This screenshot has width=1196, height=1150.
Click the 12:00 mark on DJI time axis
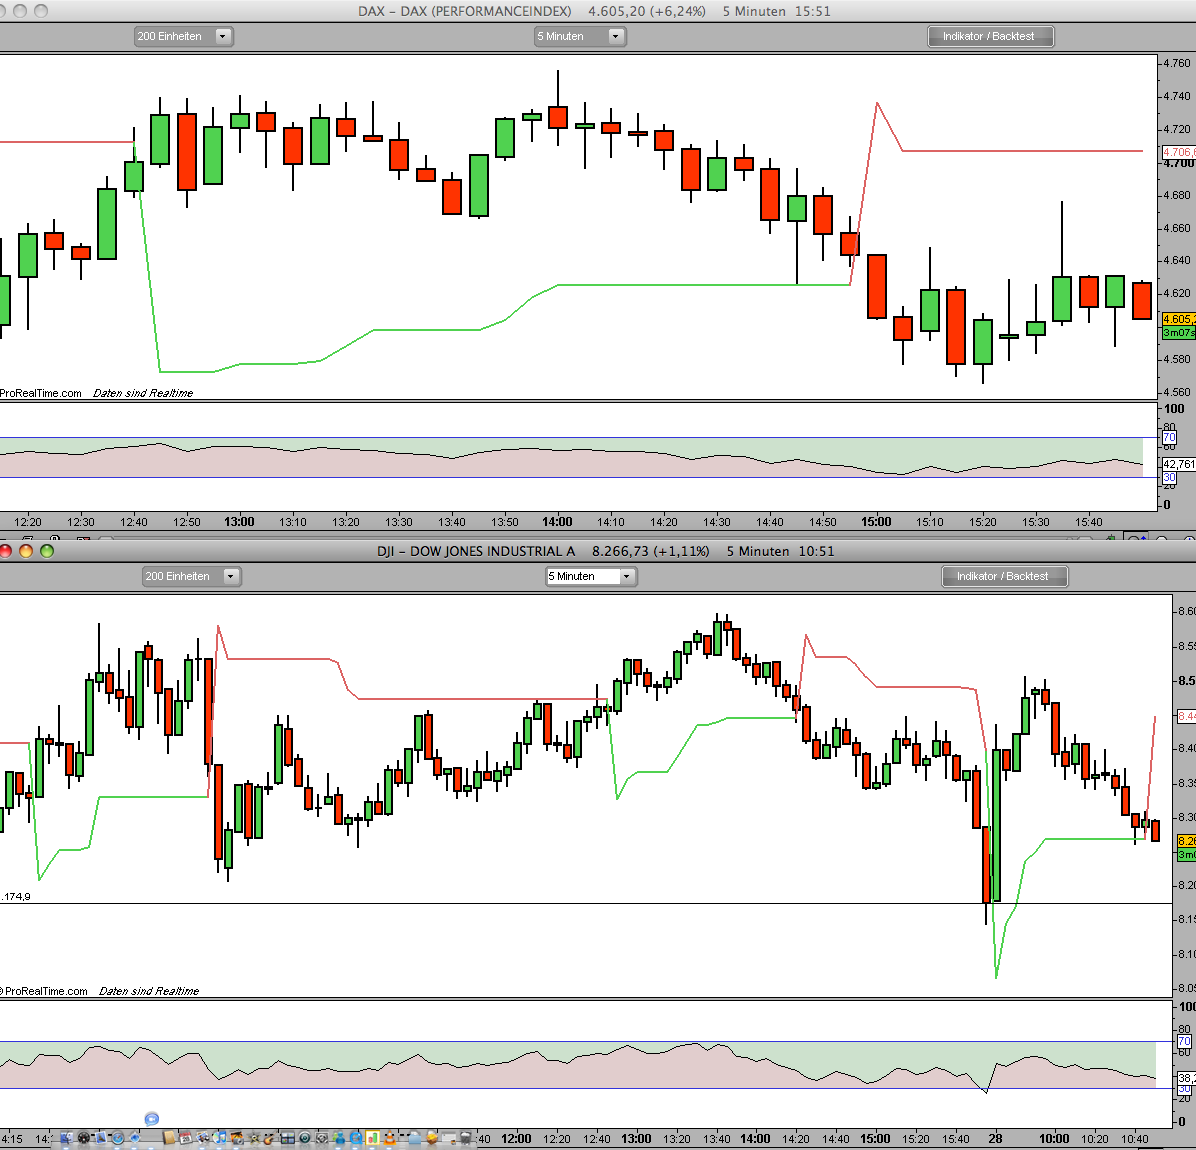[x=516, y=1139]
